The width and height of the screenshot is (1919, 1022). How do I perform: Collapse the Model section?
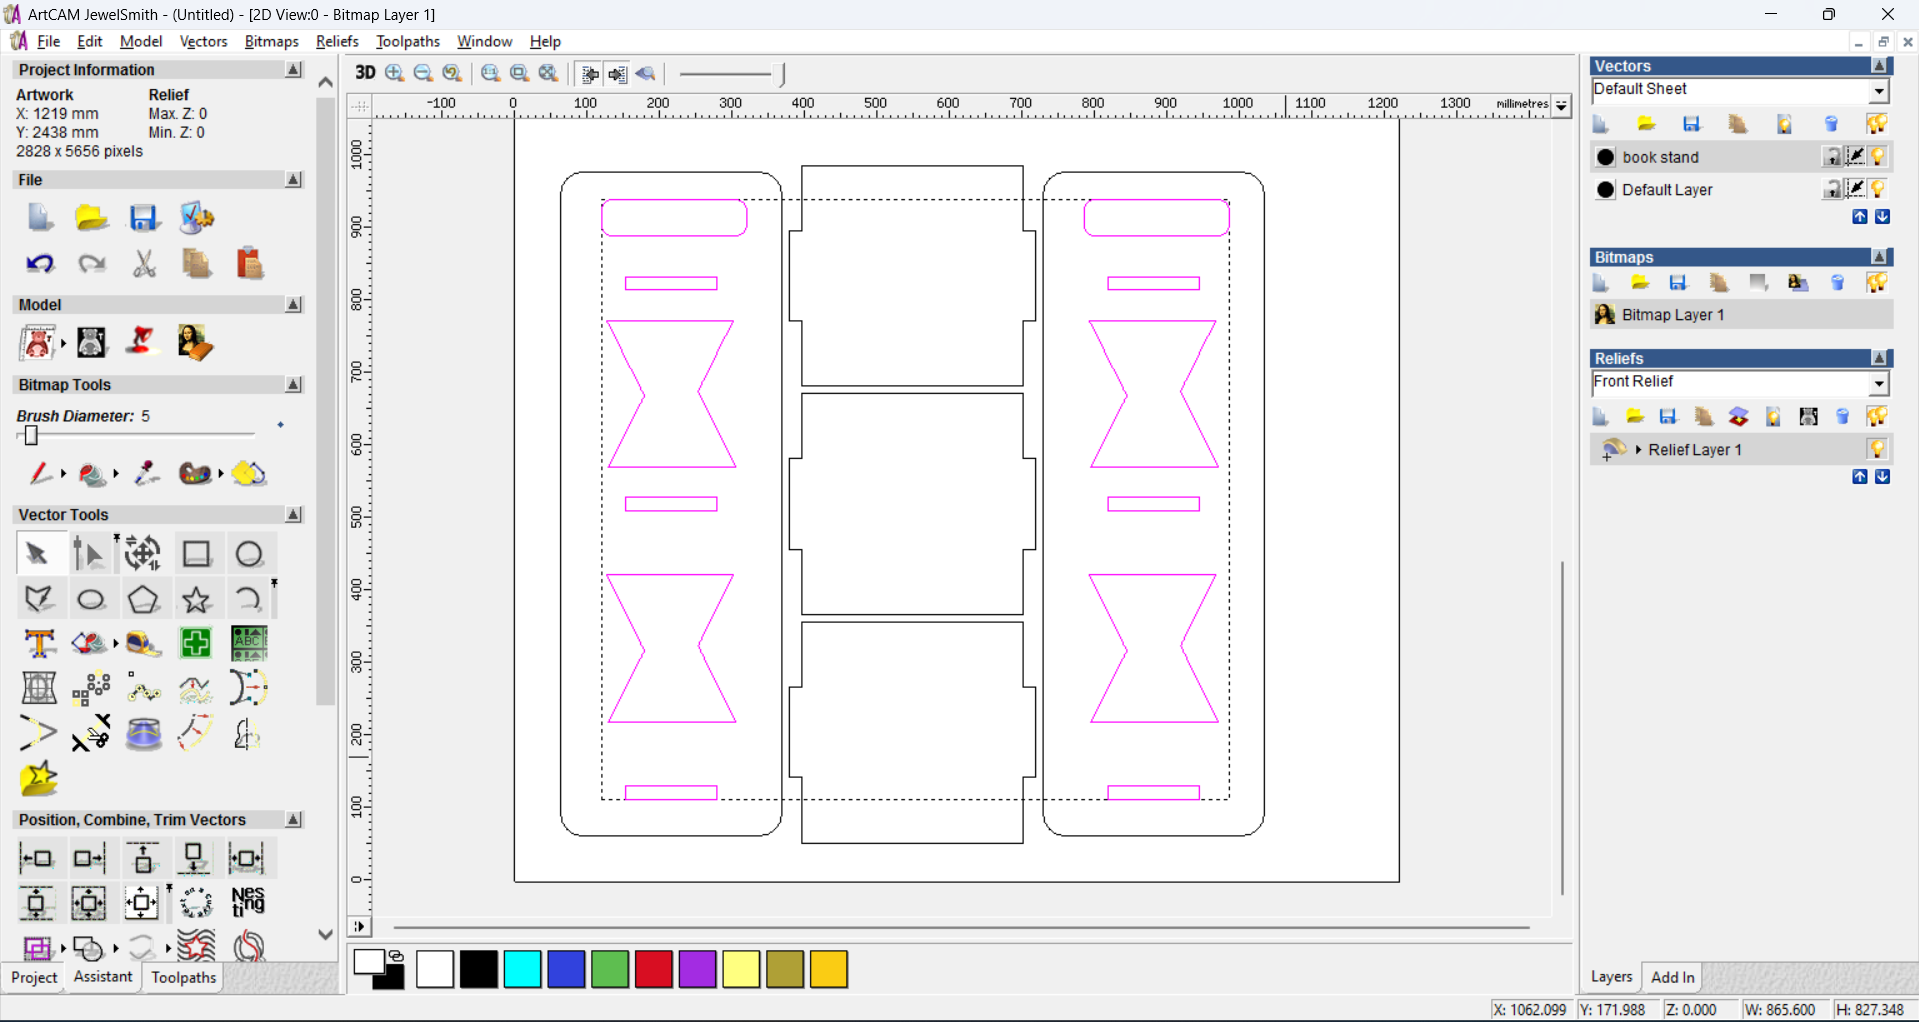click(294, 305)
